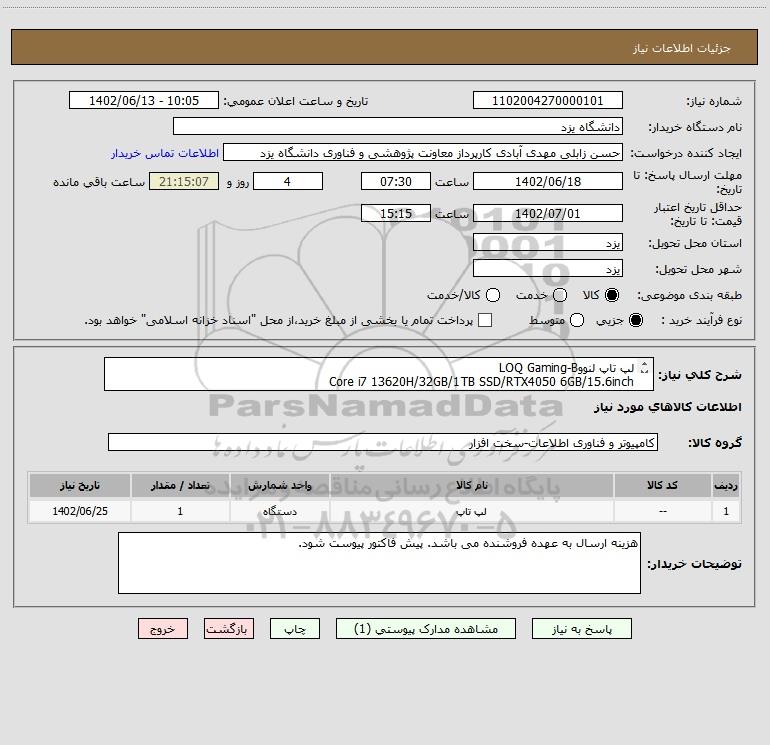Click the -- item code cell
This screenshot has width=770, height=745.
click(662, 511)
